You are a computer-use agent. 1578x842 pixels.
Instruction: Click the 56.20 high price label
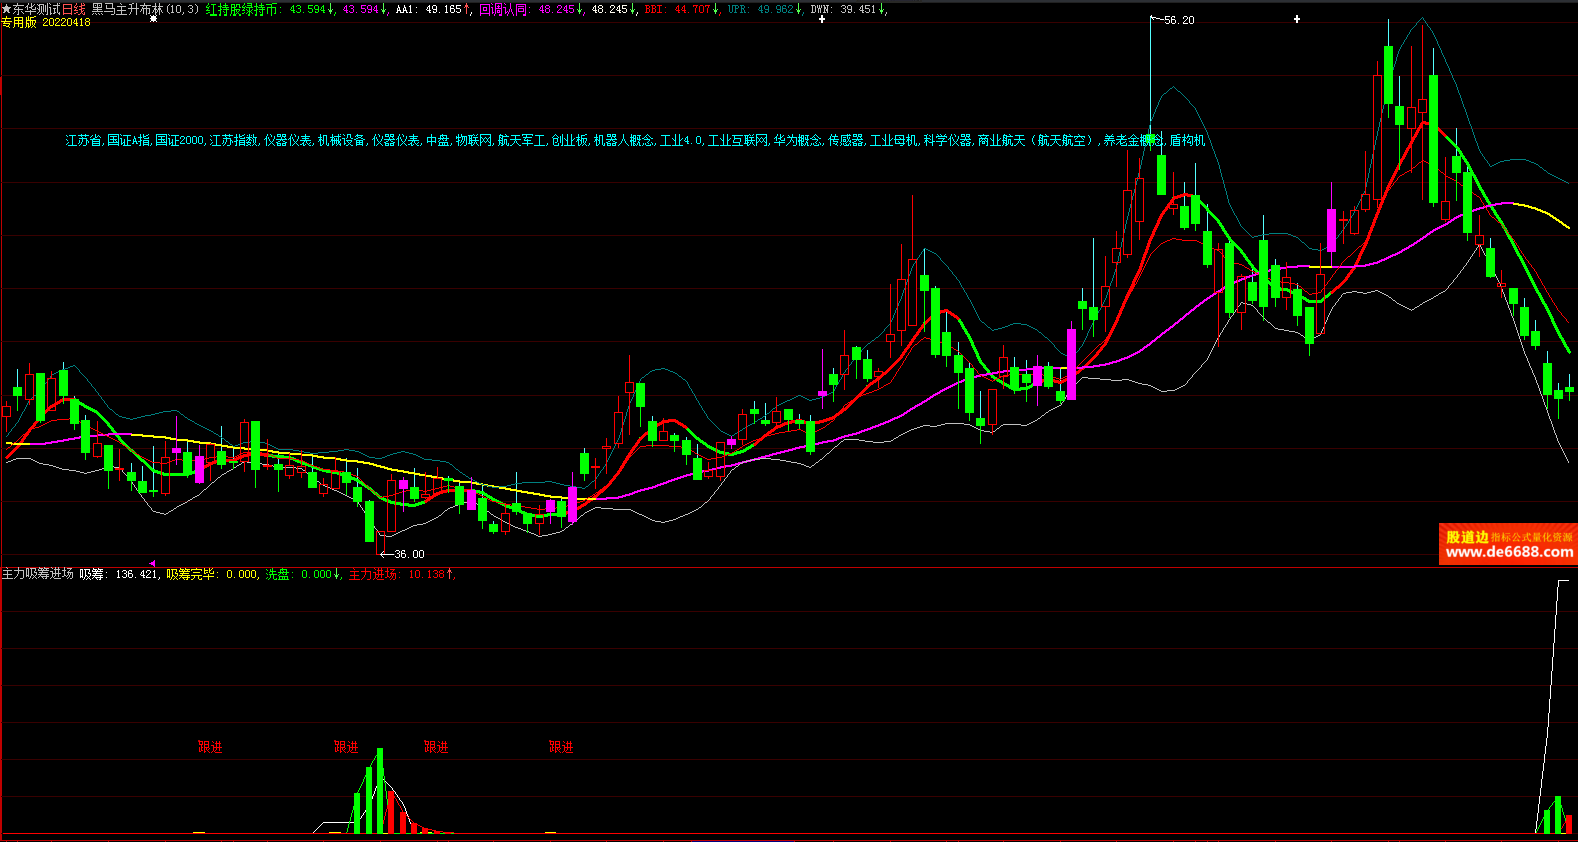1179,20
